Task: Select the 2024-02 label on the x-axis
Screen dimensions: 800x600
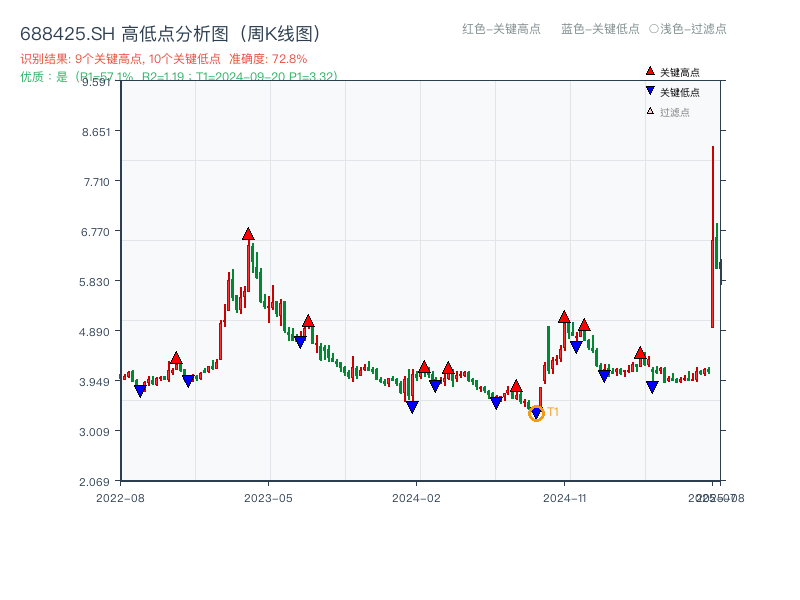Action: click(414, 495)
